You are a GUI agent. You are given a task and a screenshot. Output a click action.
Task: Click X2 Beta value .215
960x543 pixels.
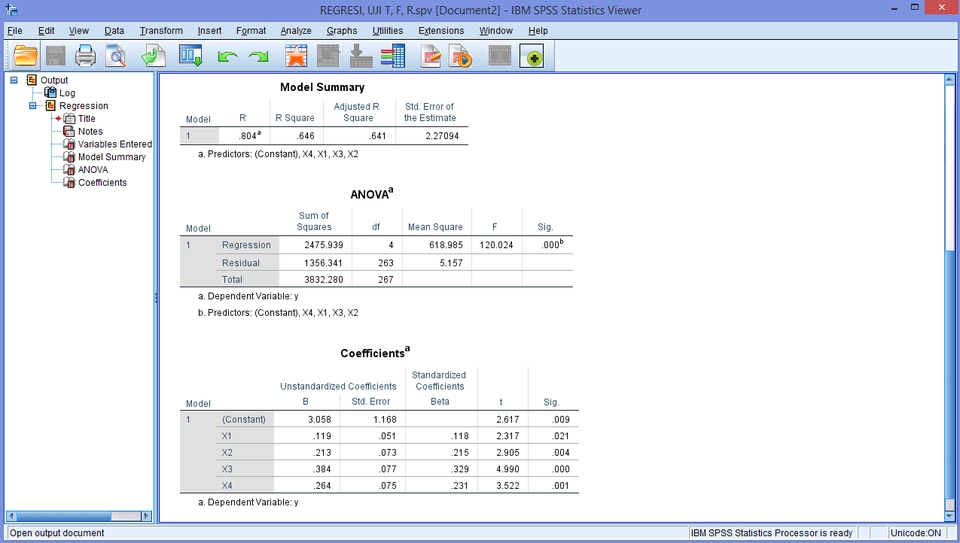click(x=460, y=452)
